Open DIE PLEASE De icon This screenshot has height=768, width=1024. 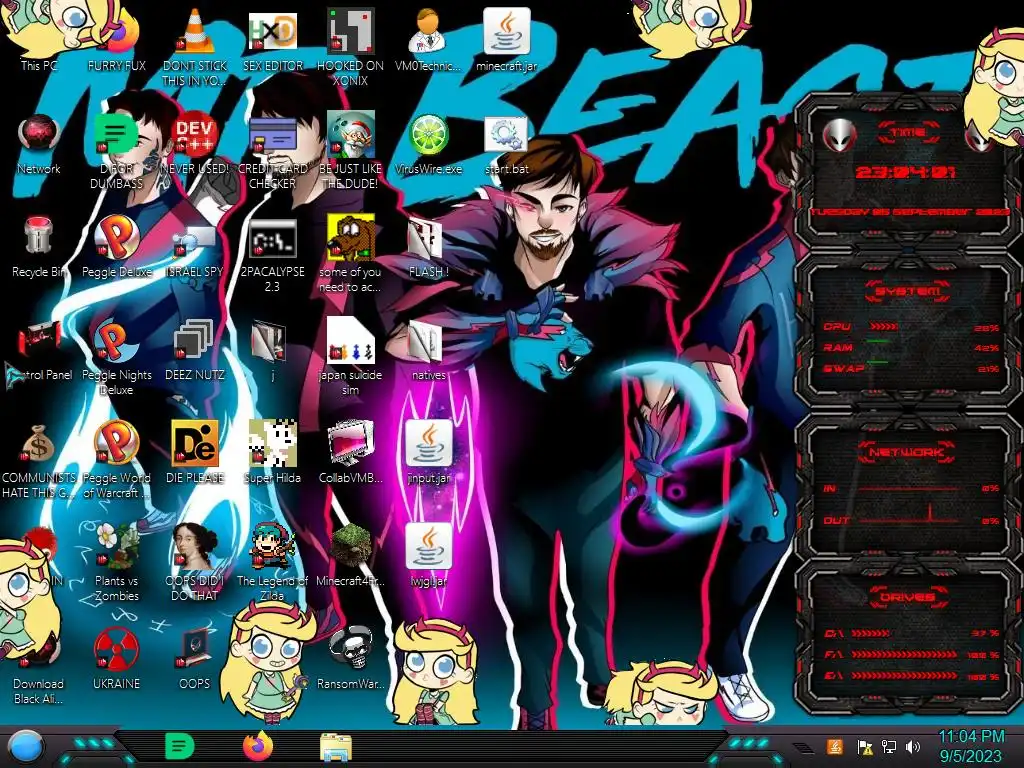click(195, 452)
